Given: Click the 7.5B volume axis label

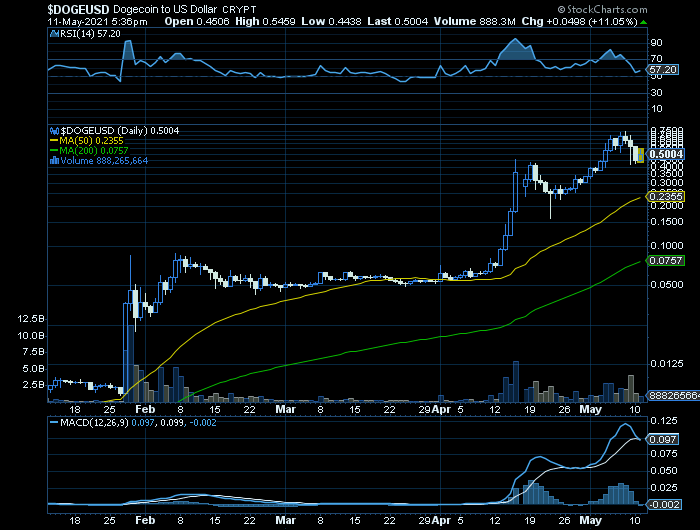Looking at the screenshot, I should pyautogui.click(x=33, y=352).
